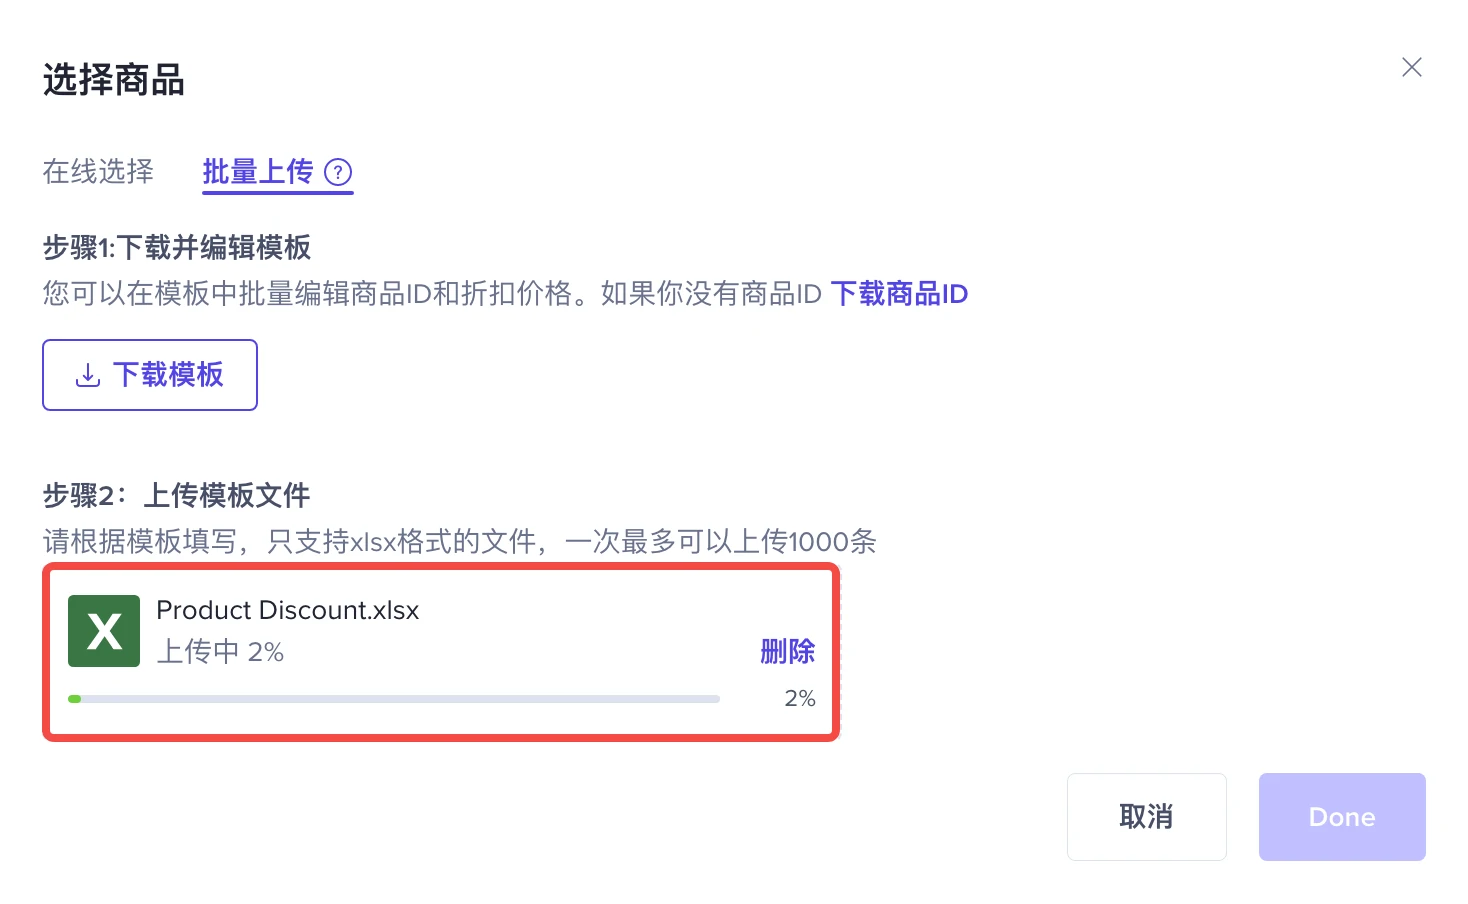This screenshot has height=904, width=1468.
Task: Open the 下载商品ID link
Action: (898, 294)
